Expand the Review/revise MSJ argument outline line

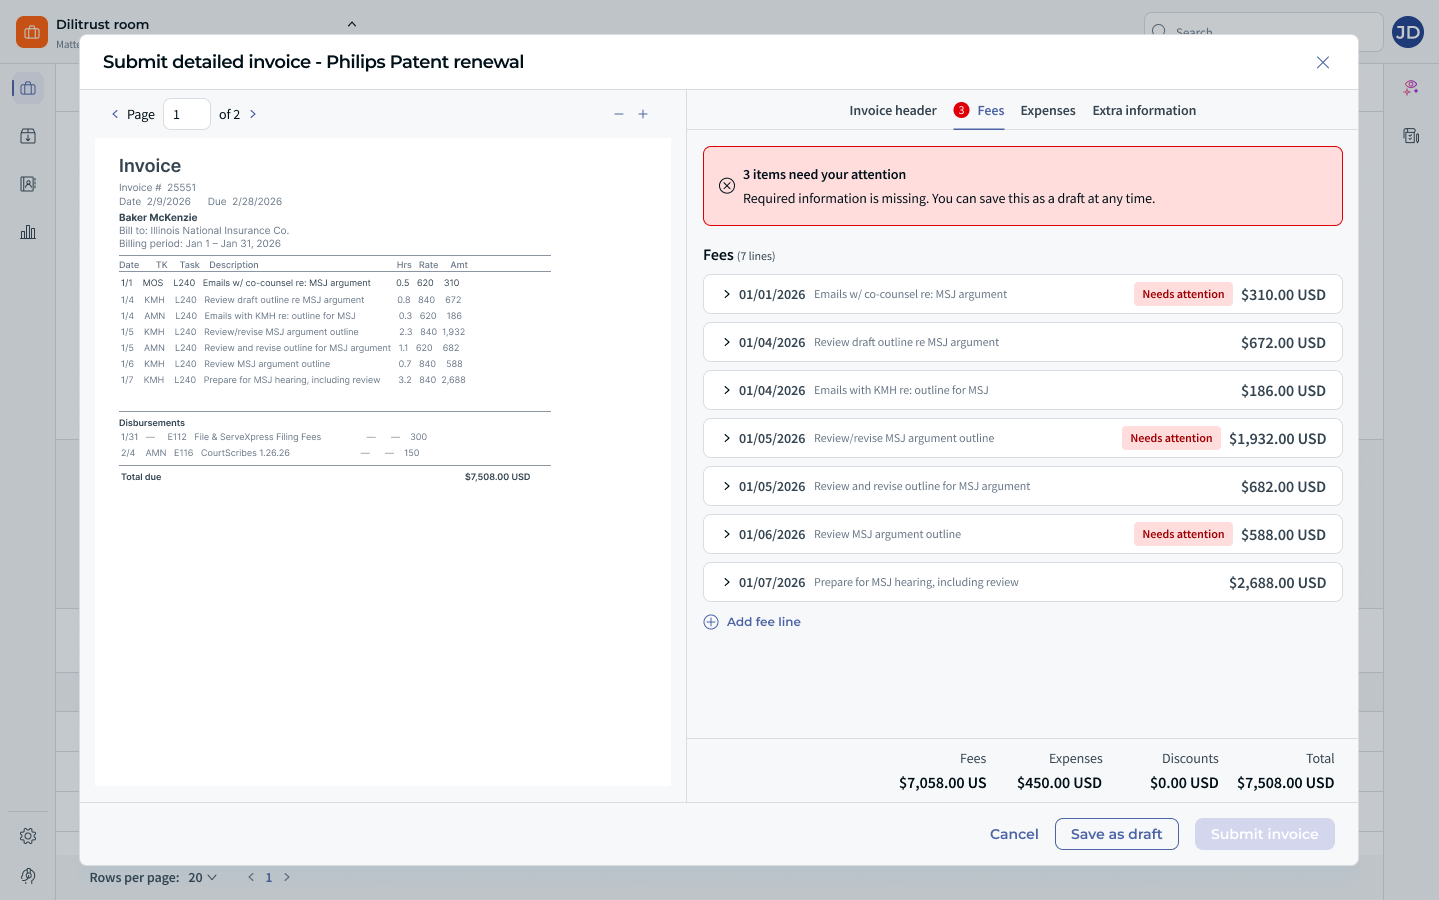click(x=727, y=438)
